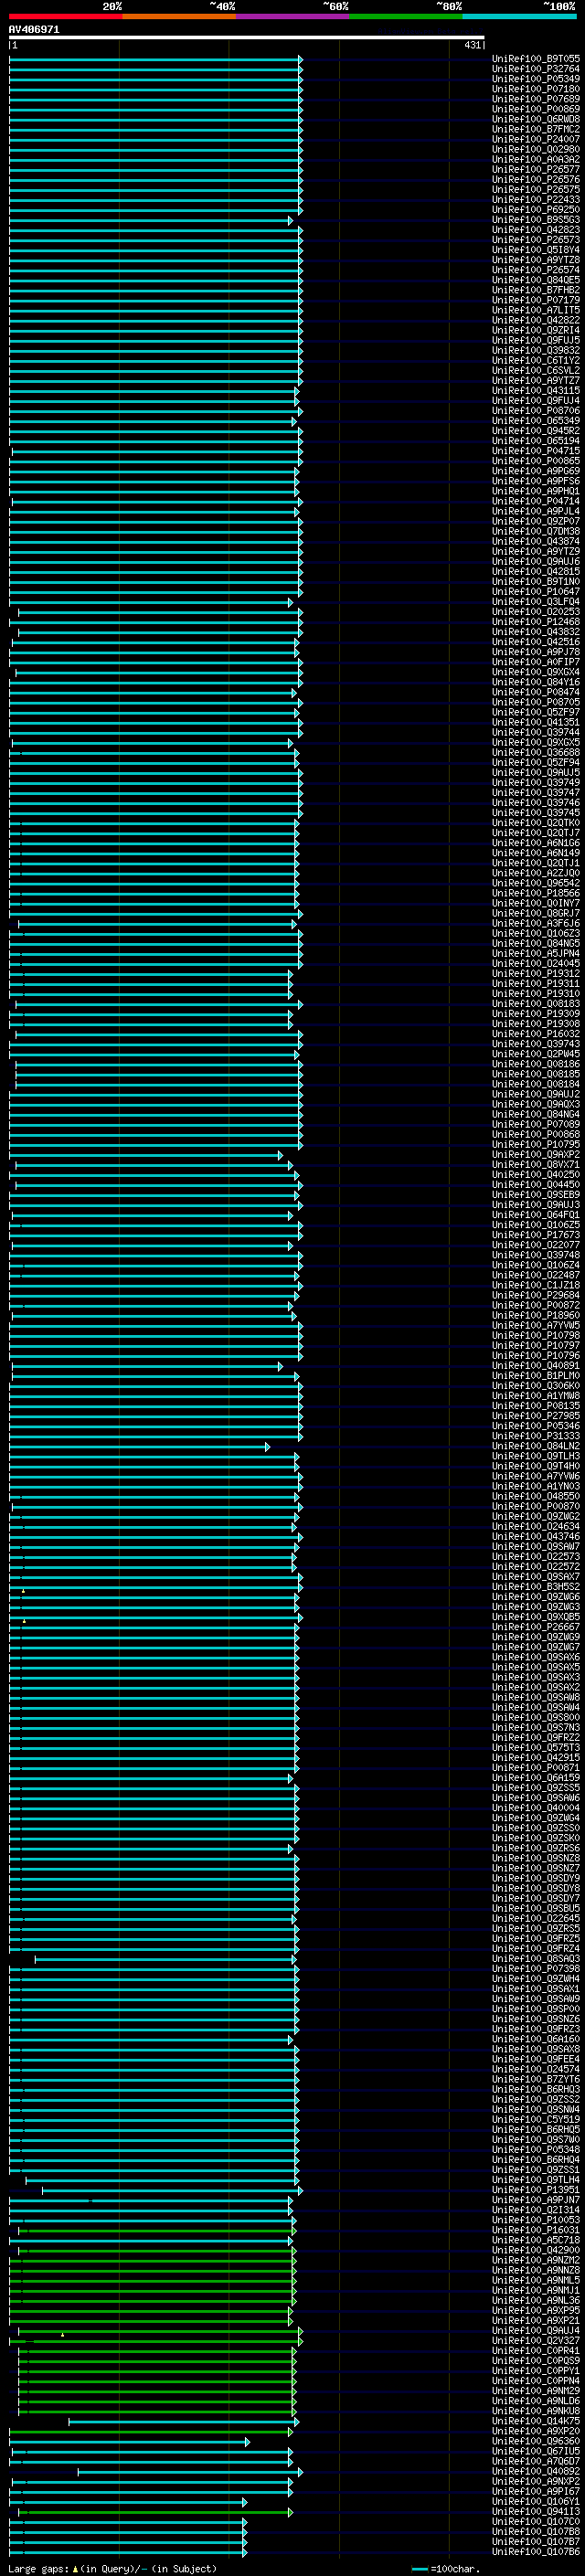Select label UniRef100_C1JZ18
Image resolution: width=585 pixels, height=2576 pixels.
pos(536,1285)
